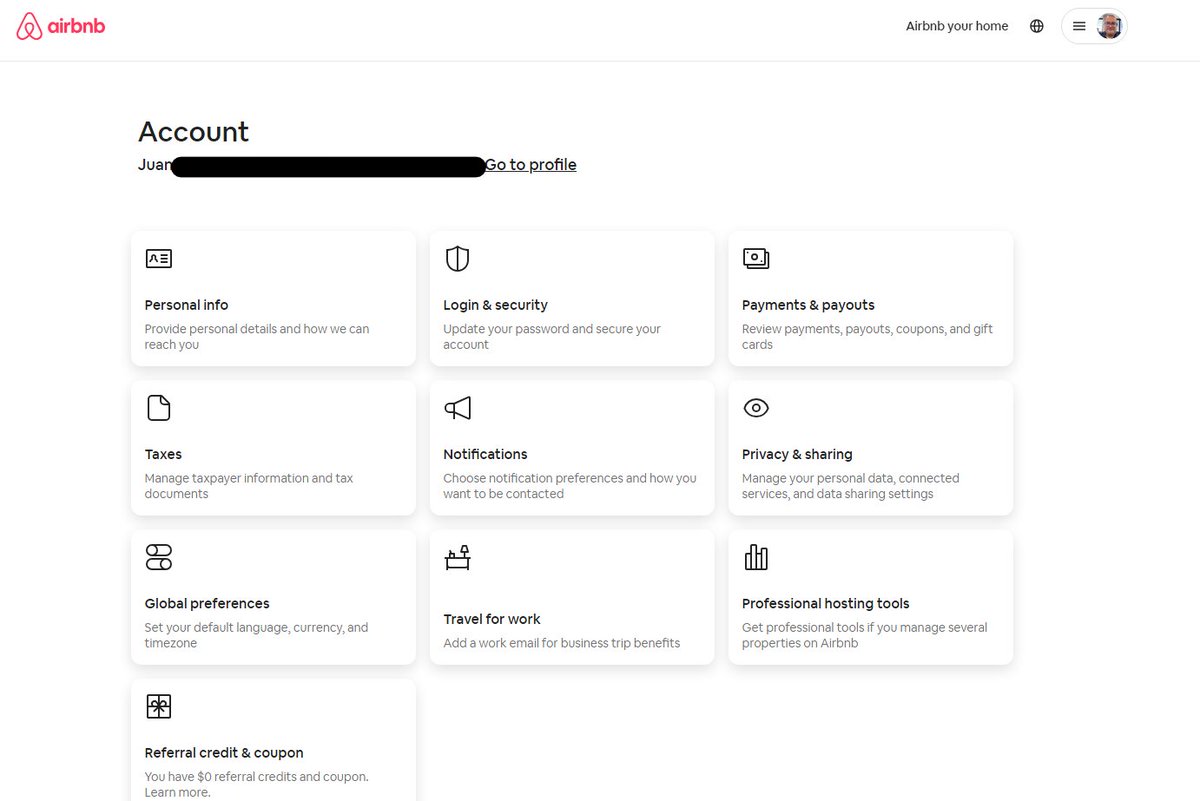Open the Professional hosting tools heading

(826, 604)
